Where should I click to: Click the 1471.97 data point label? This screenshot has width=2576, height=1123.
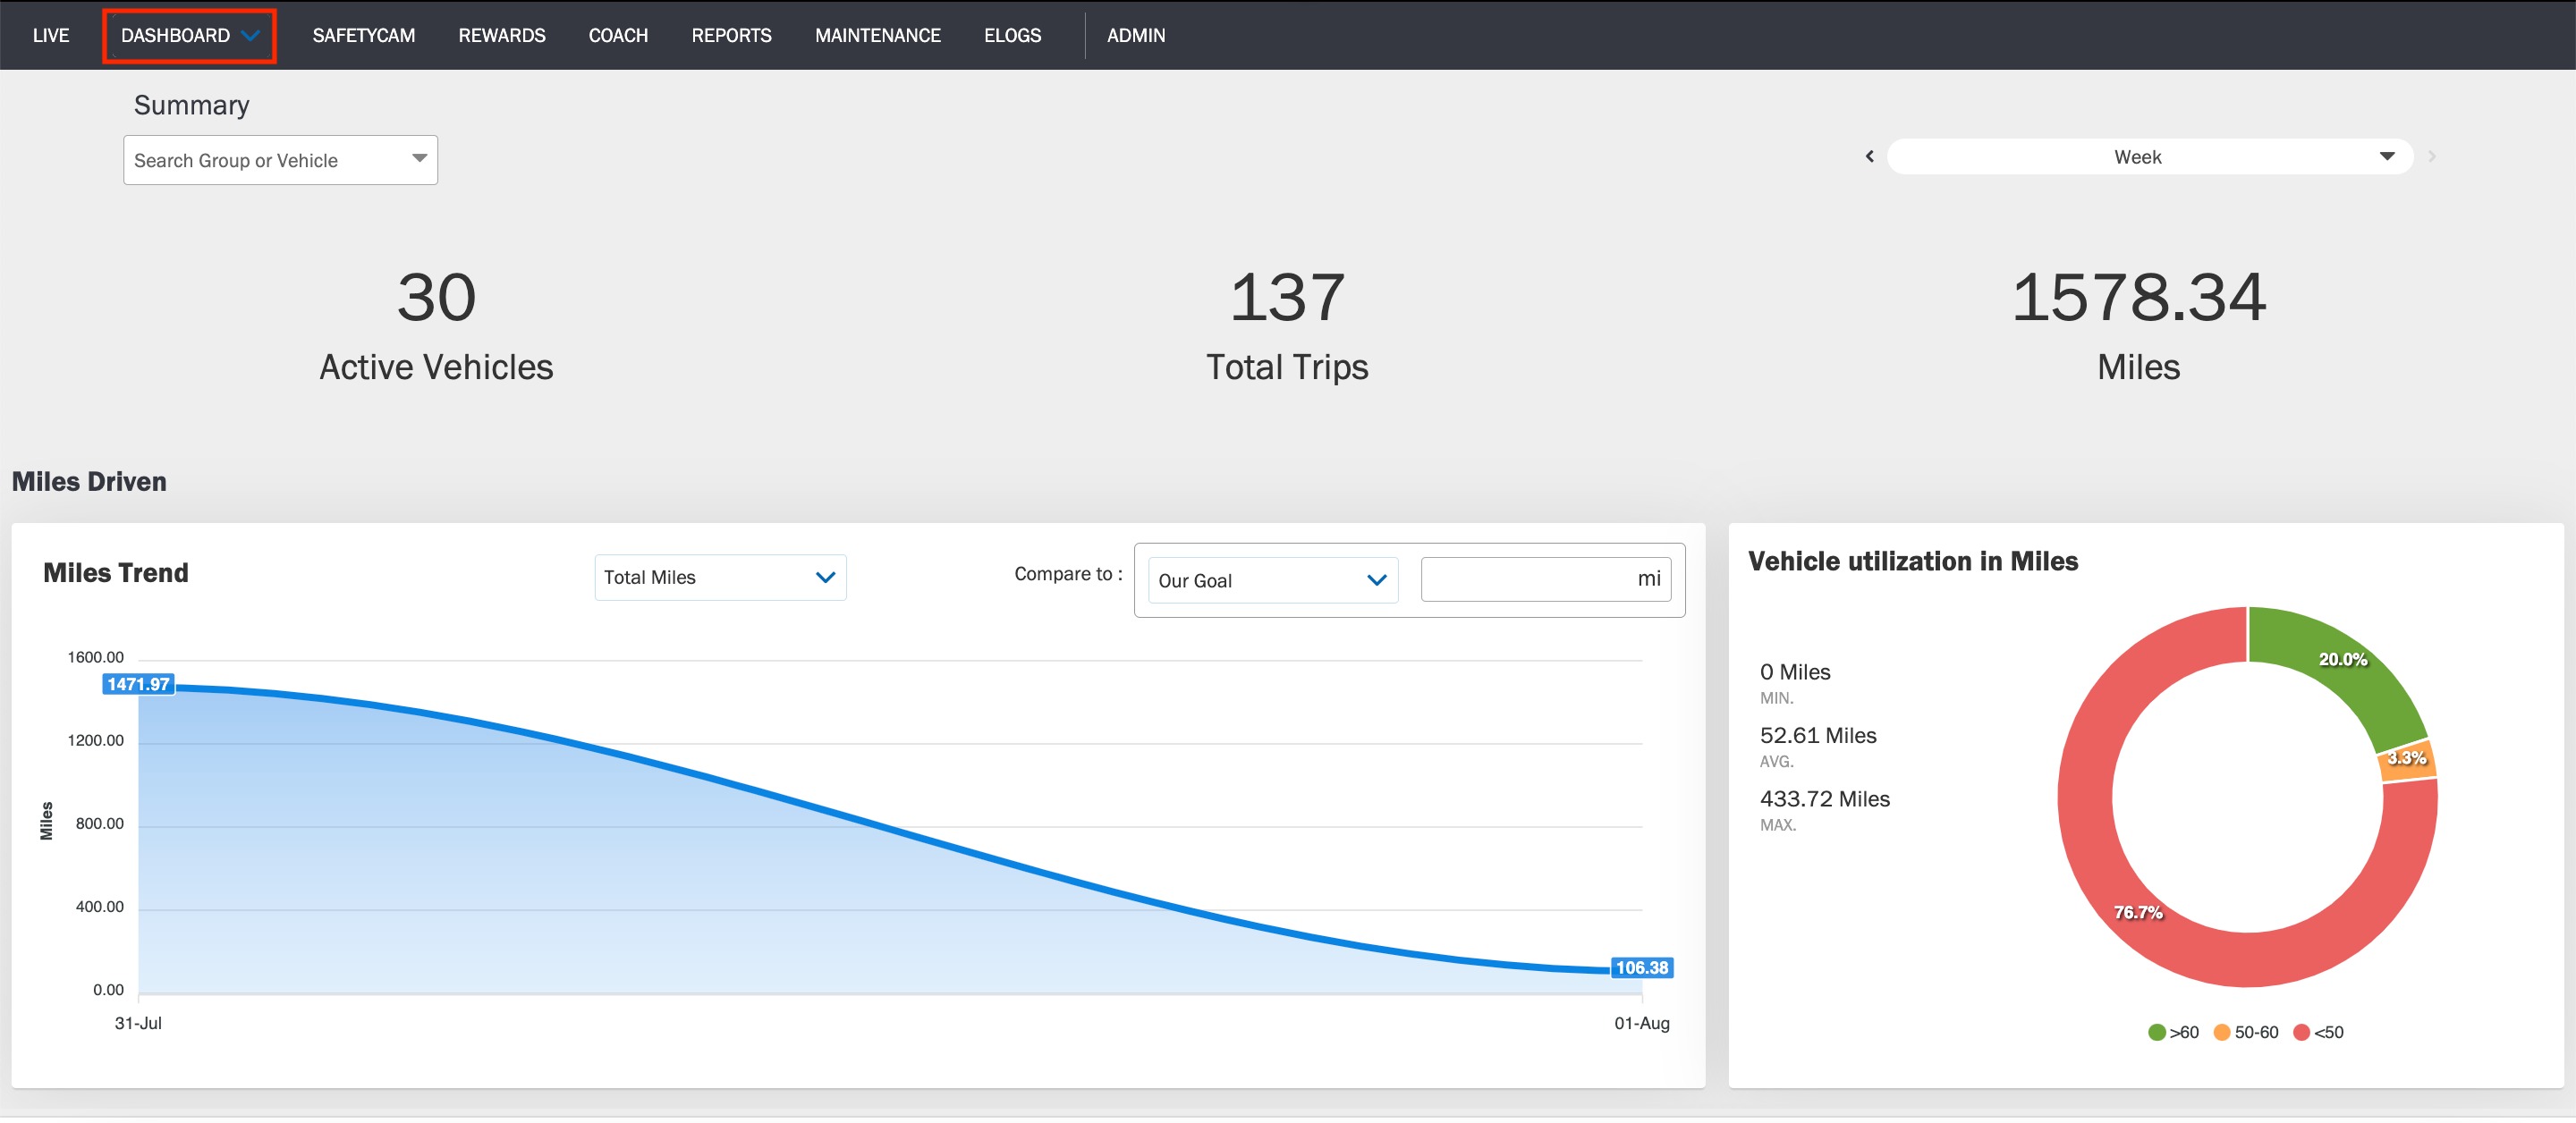pyautogui.click(x=138, y=684)
